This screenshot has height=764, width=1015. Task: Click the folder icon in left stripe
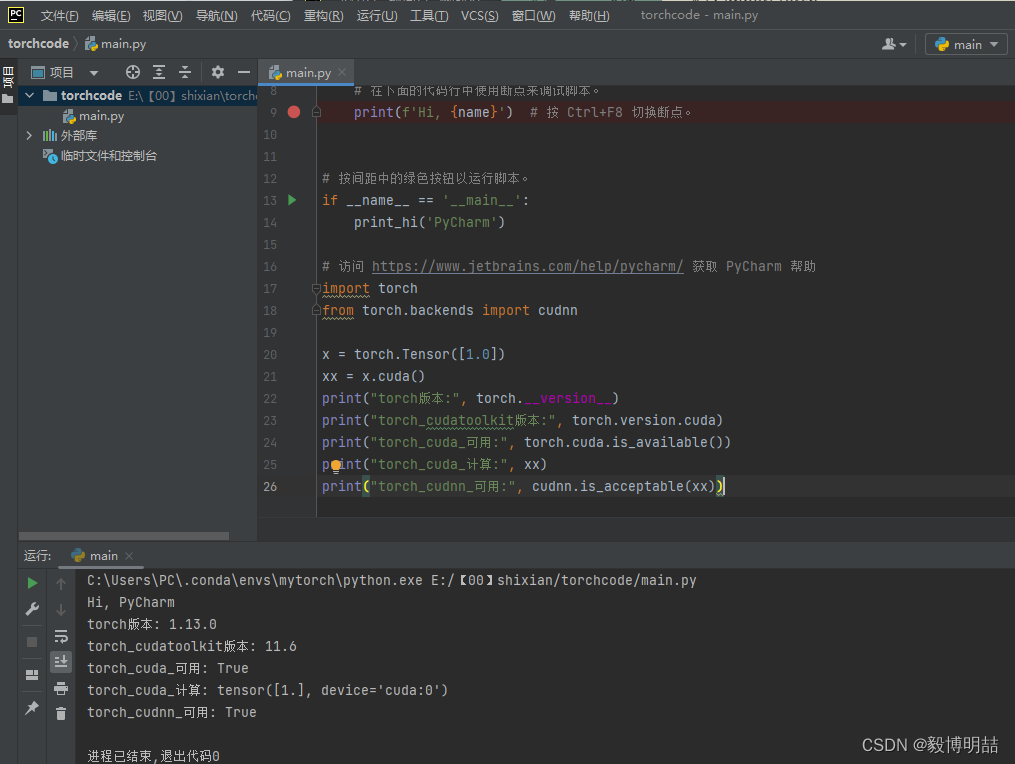[x=8, y=99]
